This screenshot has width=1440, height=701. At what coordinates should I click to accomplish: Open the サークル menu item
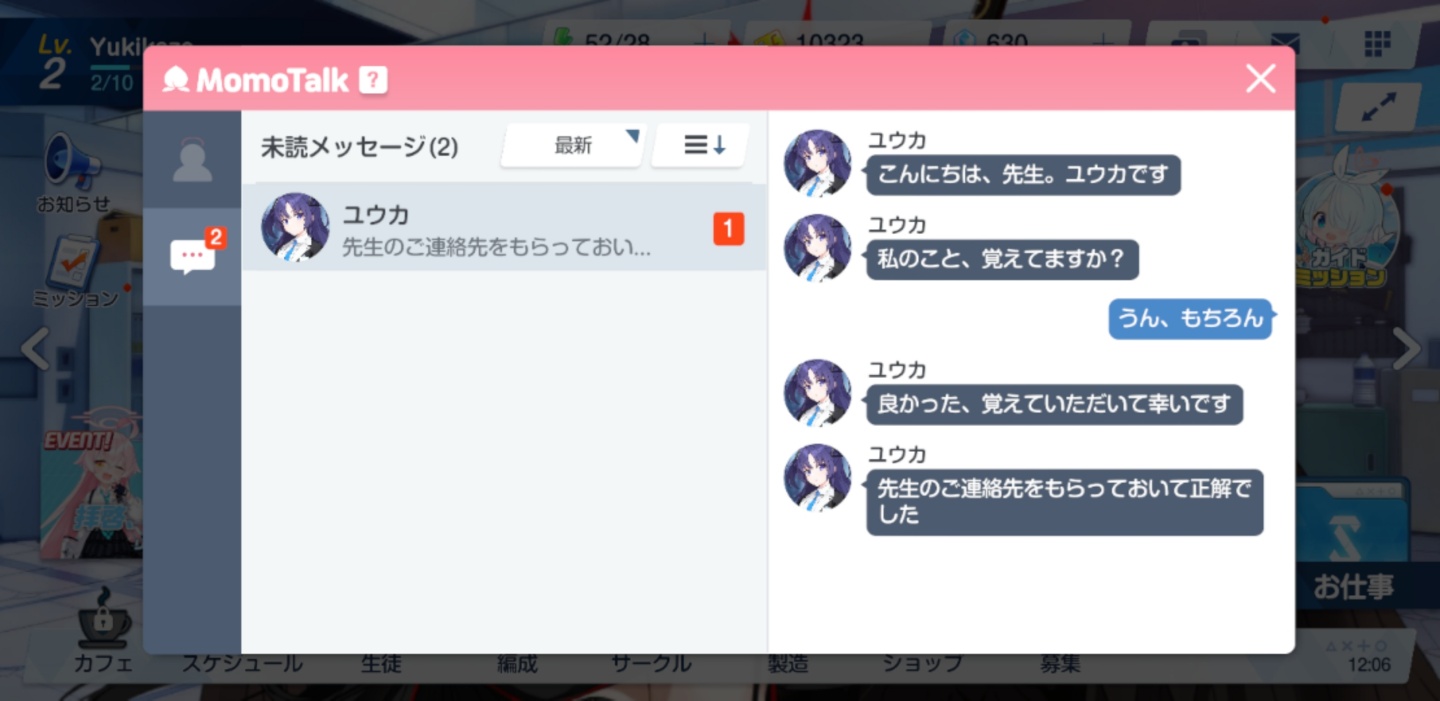coord(651,664)
